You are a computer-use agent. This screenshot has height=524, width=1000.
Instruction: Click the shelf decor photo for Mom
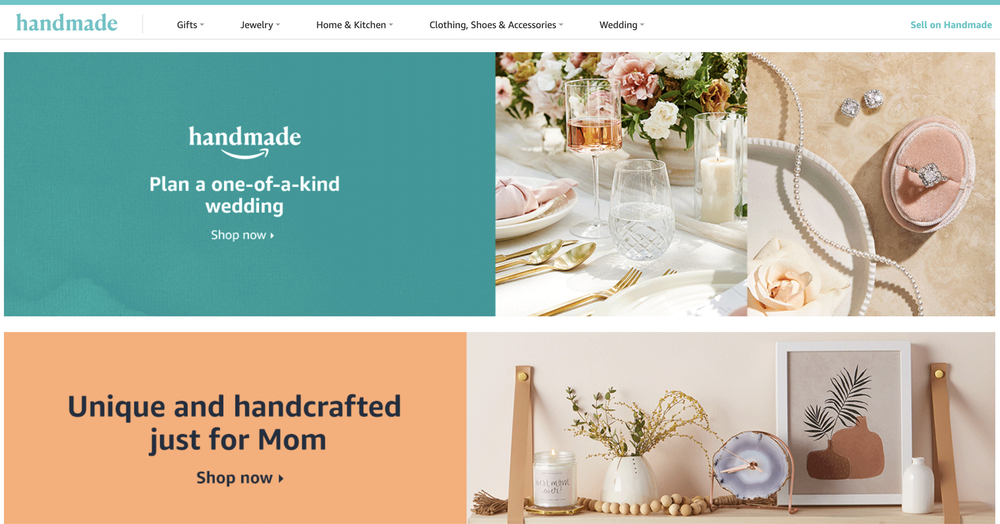pyautogui.click(x=731, y=428)
